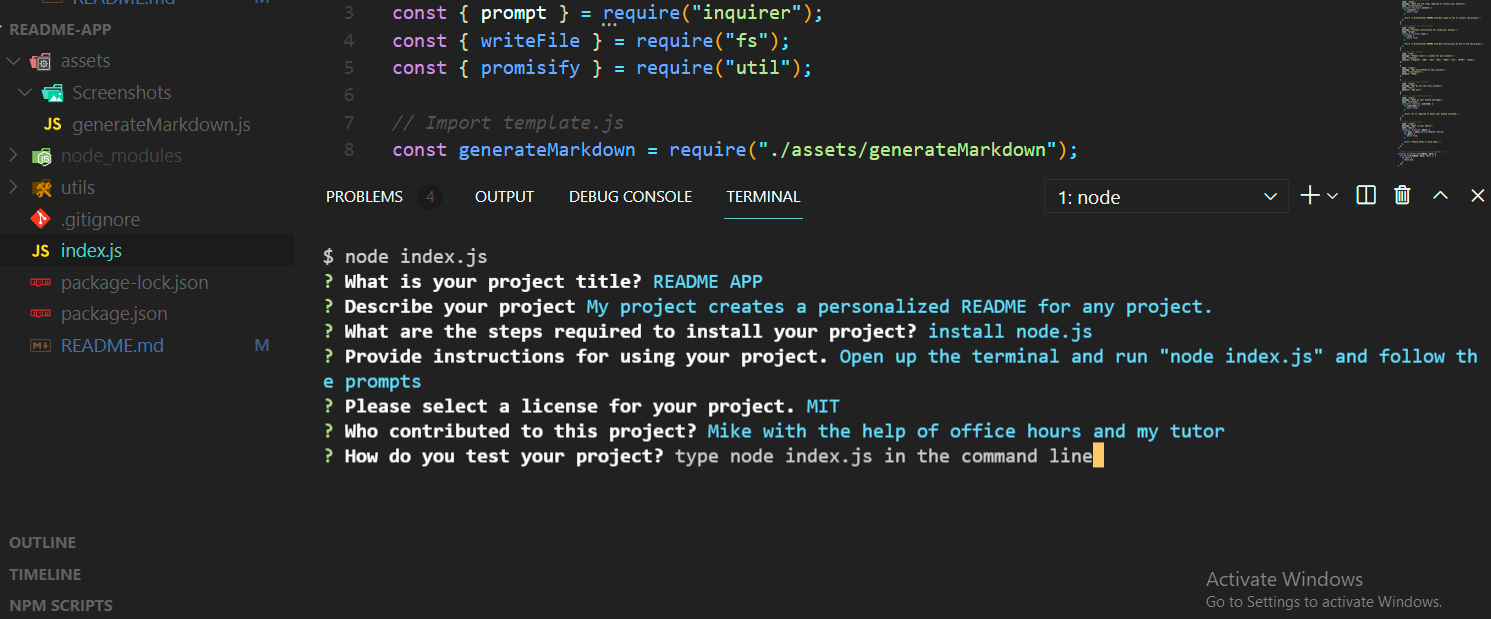This screenshot has height=619, width=1491.
Task: Click the markdown icon beside README.md
Action: (x=41, y=346)
